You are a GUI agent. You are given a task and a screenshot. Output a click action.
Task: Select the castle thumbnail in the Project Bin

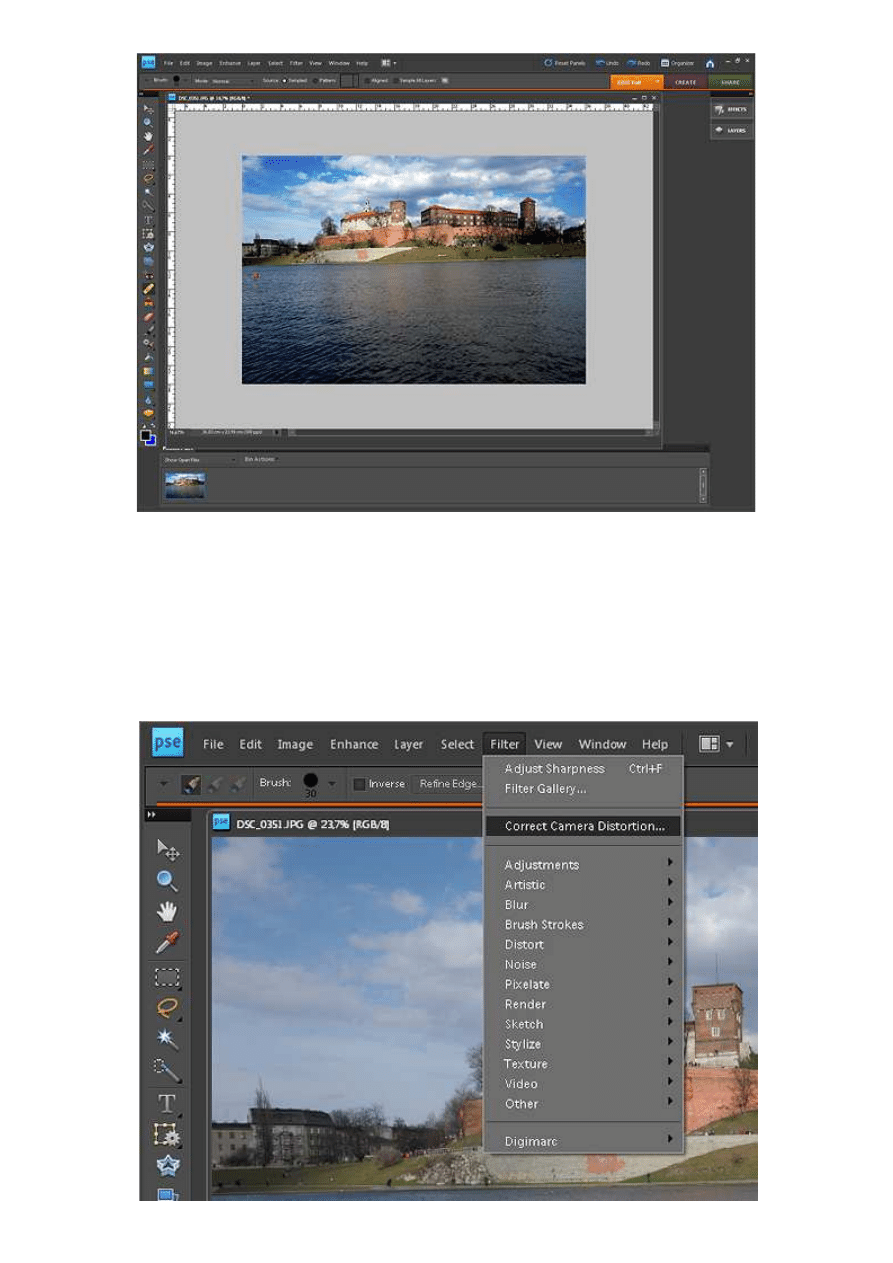[184, 485]
